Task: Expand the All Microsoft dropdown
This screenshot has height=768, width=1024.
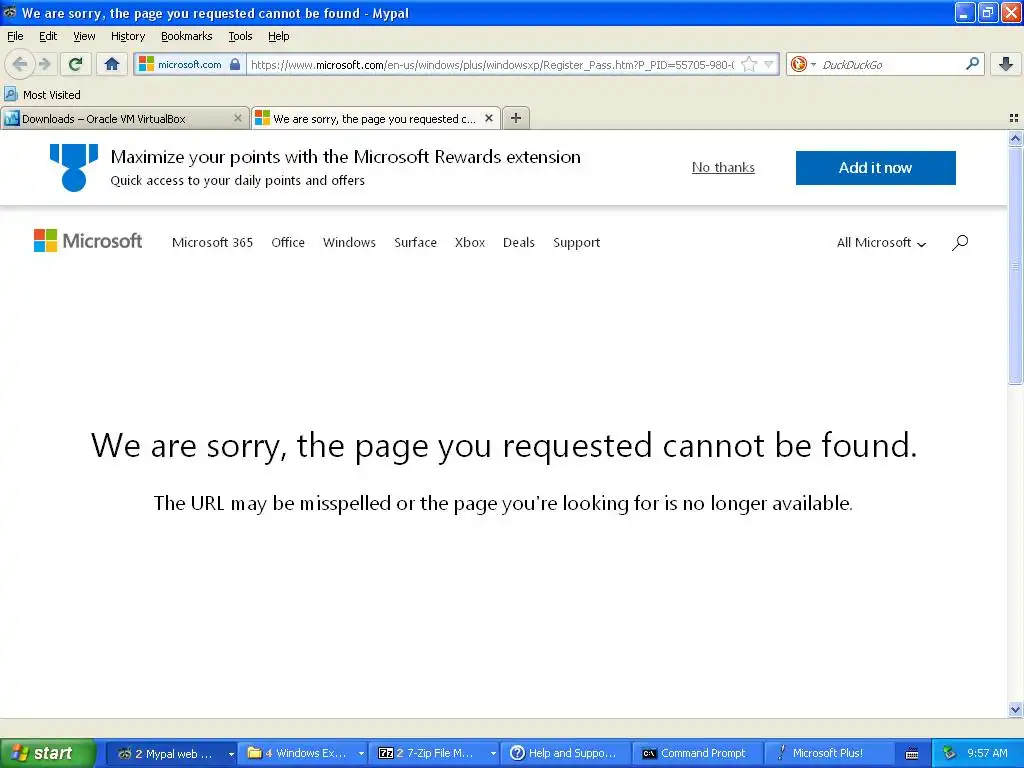Action: pos(881,242)
